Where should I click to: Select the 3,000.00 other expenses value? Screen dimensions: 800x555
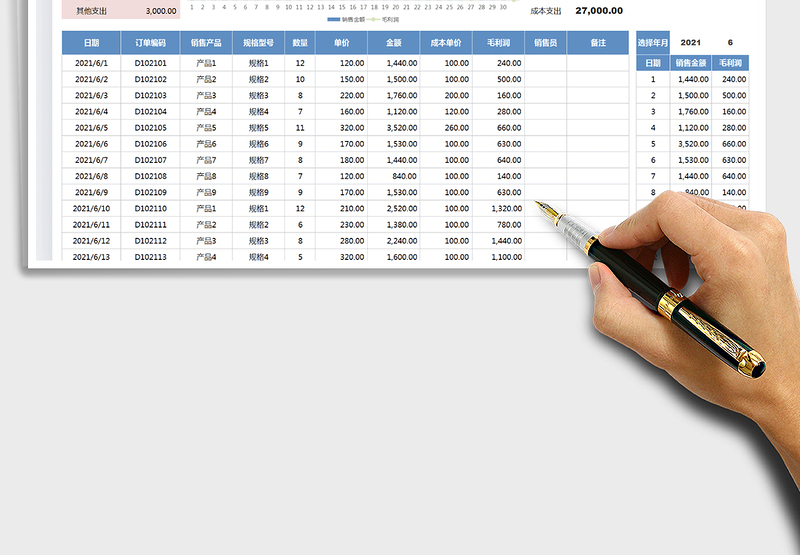160,11
